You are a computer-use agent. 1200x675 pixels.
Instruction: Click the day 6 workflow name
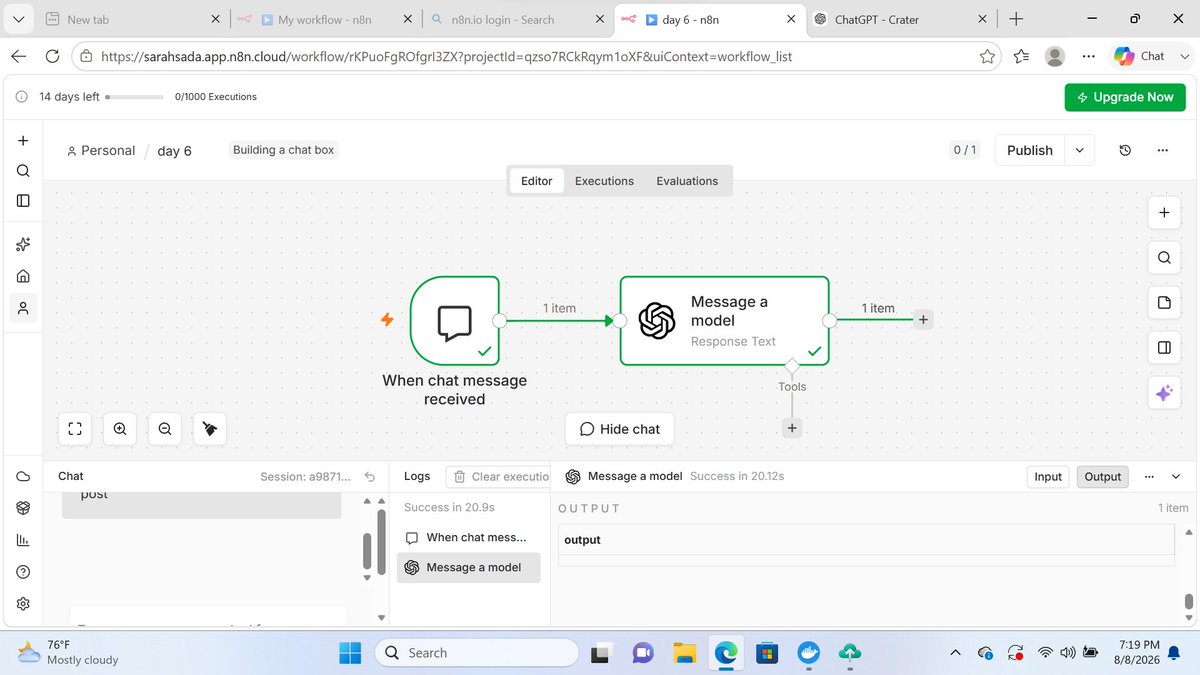point(175,150)
